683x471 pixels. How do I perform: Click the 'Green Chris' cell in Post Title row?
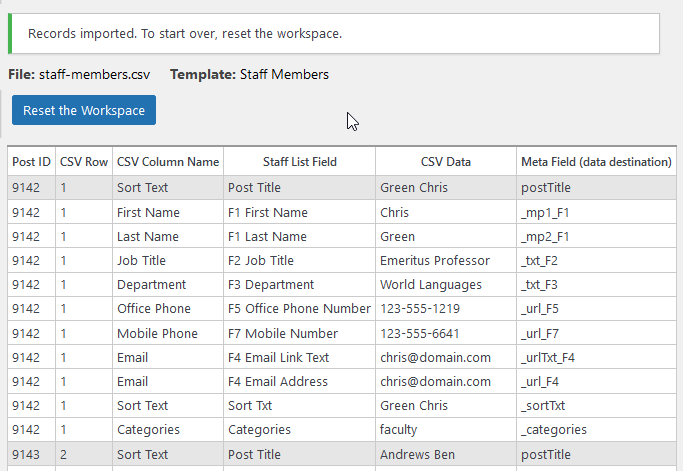(414, 188)
